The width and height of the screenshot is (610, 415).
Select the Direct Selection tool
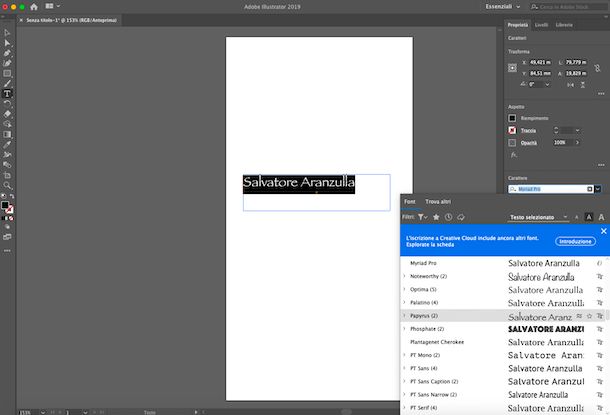click(7, 43)
